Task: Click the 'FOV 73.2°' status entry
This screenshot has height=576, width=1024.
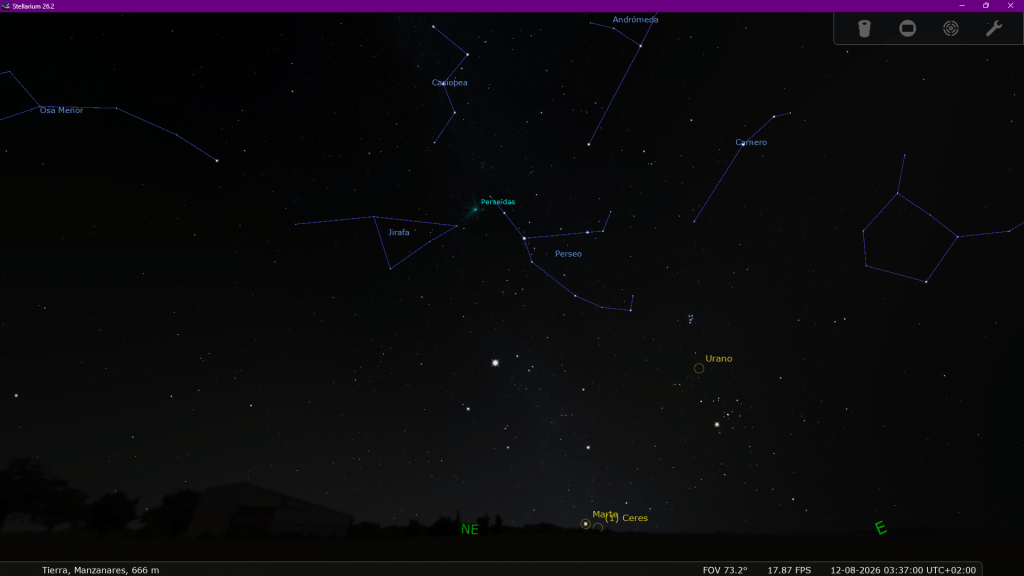Action: [725, 570]
